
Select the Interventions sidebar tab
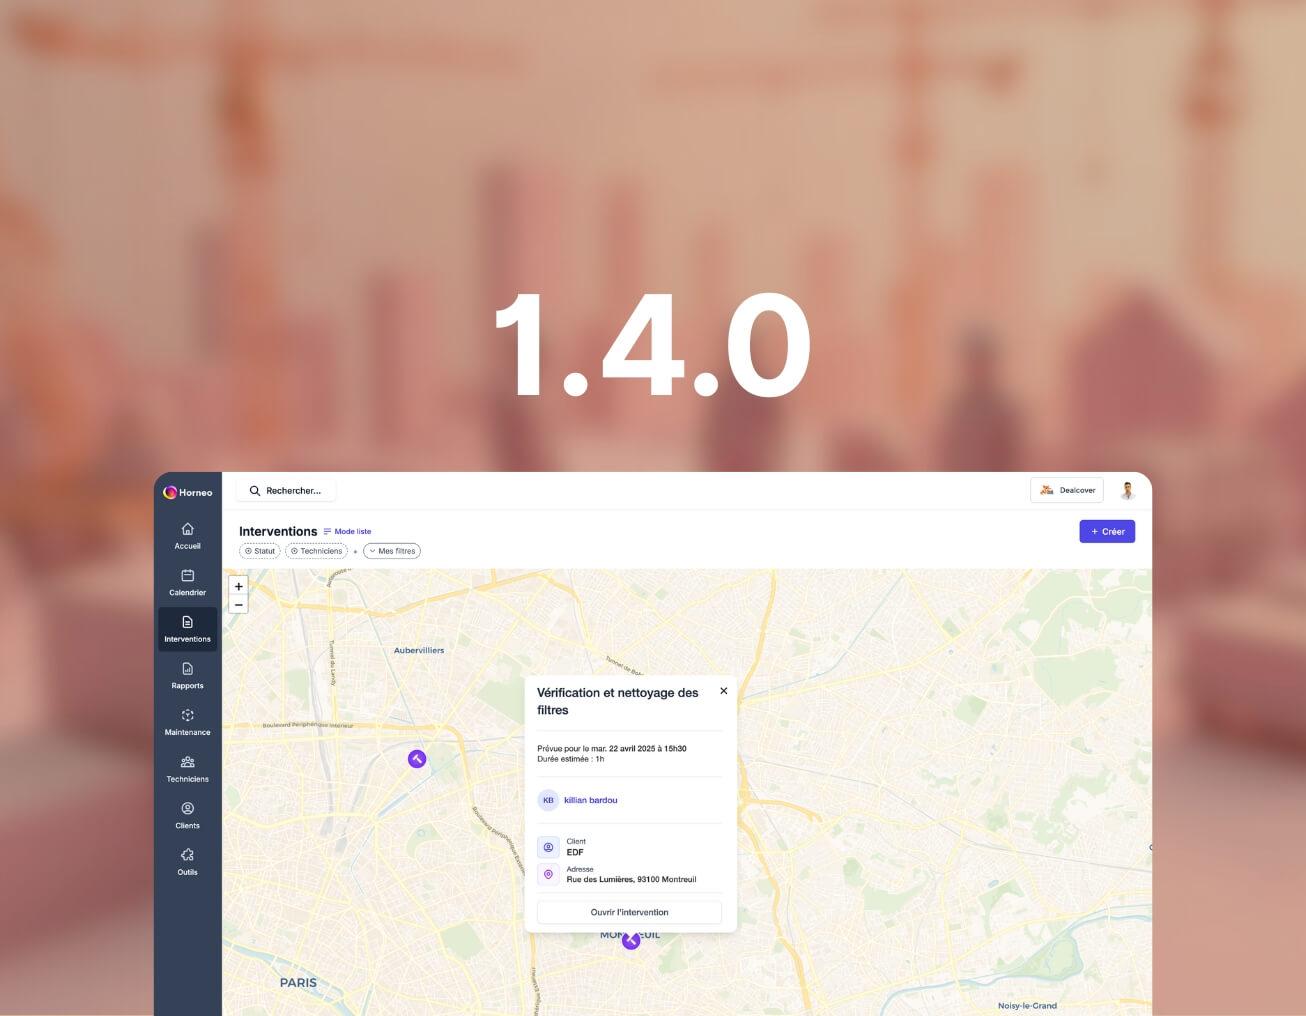click(x=187, y=629)
